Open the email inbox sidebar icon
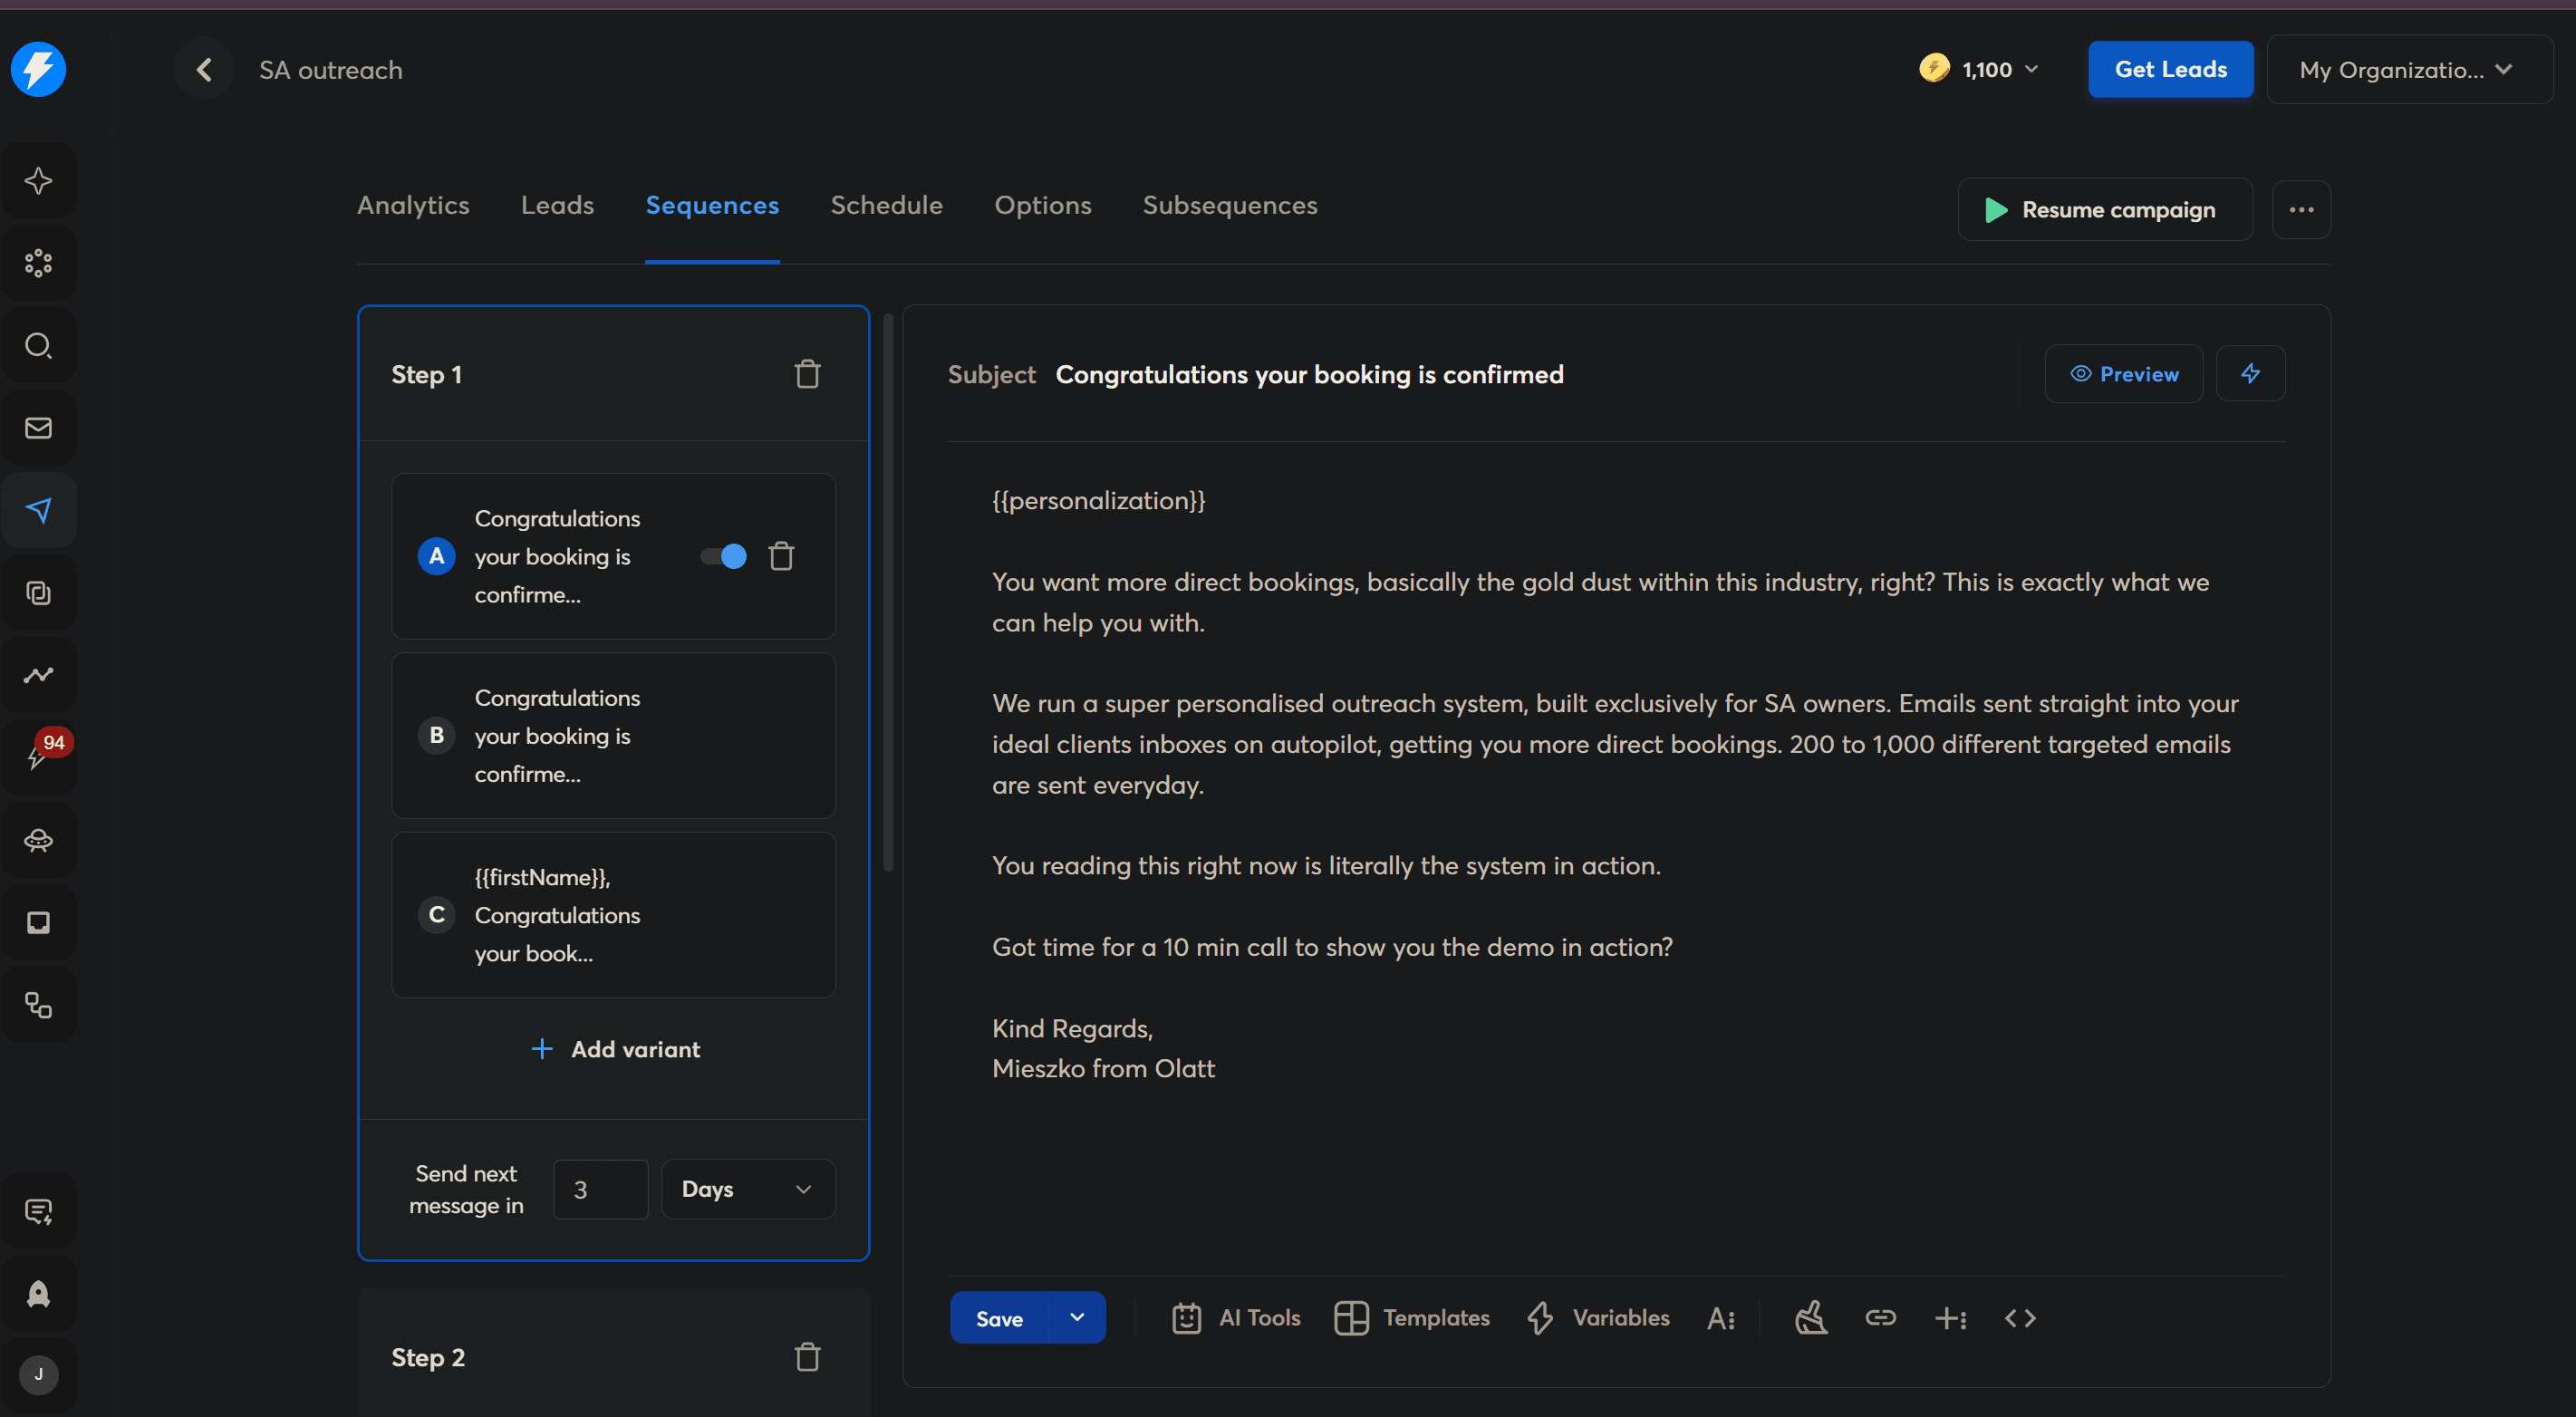 (x=38, y=428)
